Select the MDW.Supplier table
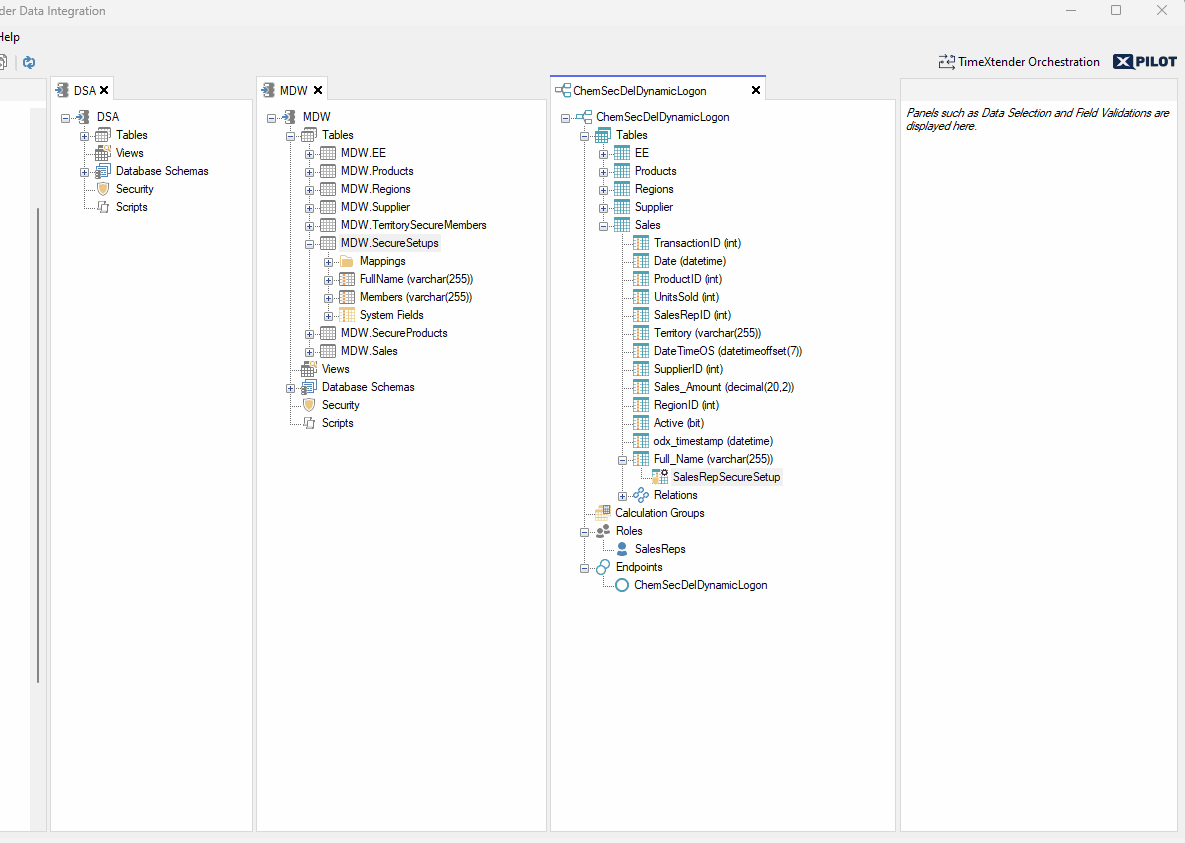 coord(375,207)
